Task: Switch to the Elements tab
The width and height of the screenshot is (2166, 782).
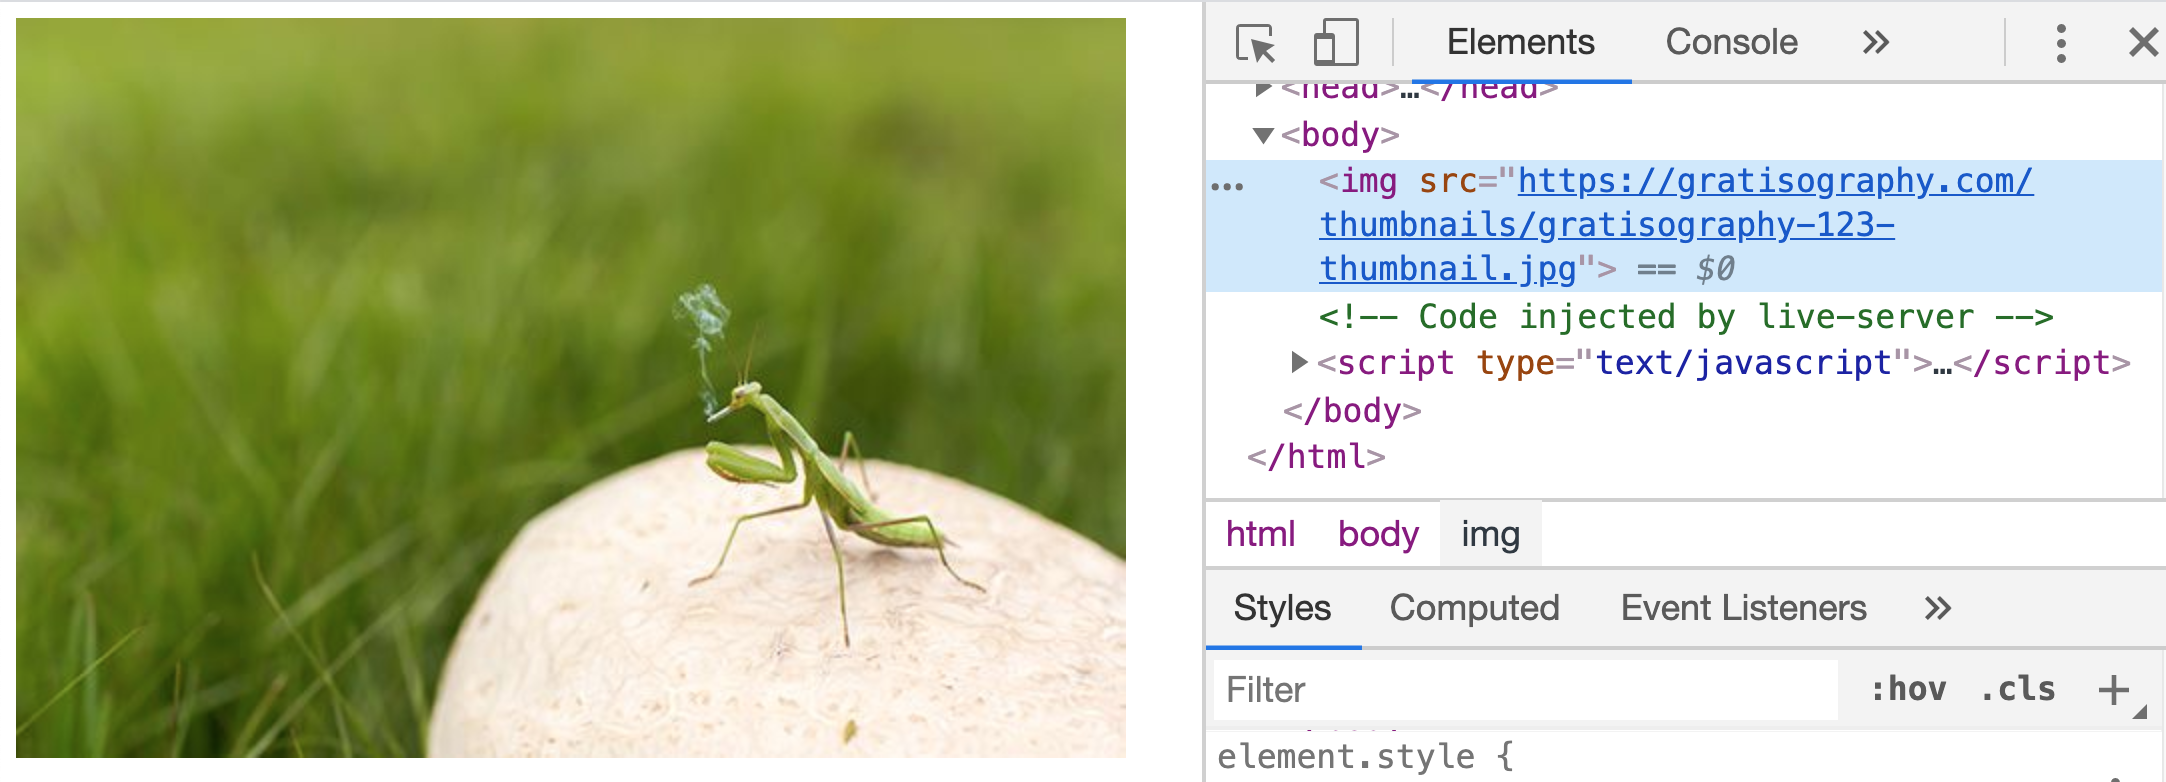Action: [1520, 42]
